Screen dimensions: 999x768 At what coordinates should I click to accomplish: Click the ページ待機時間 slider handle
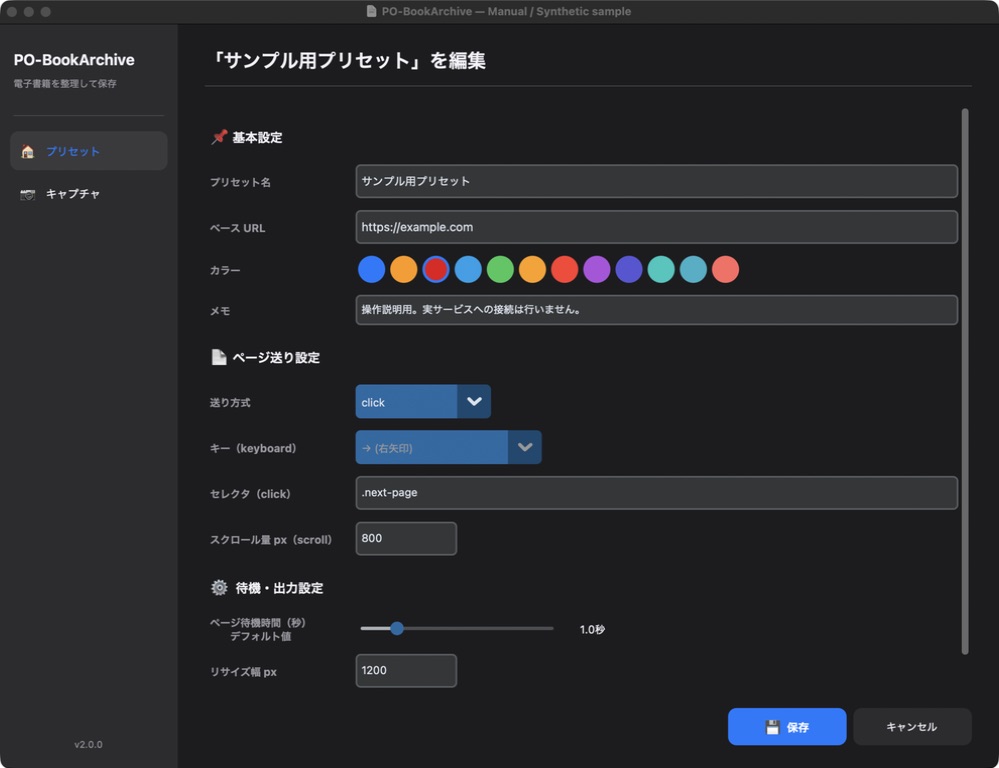[397, 628]
